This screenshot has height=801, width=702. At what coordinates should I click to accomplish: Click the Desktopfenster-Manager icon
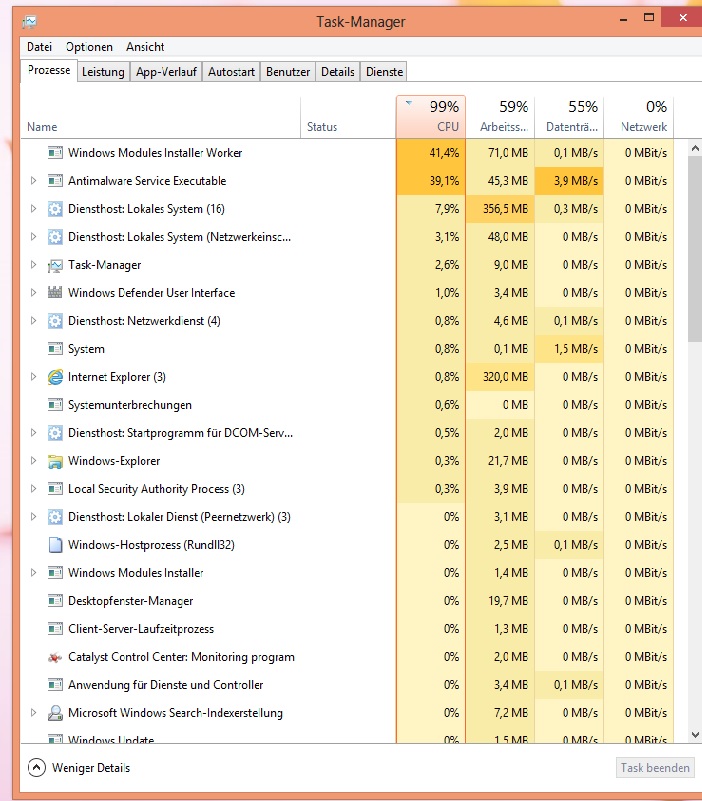click(x=55, y=601)
